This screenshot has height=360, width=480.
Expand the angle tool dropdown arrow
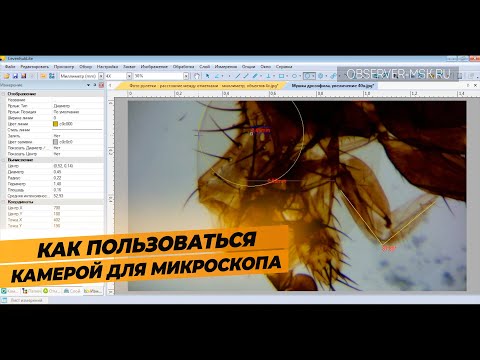223,76
